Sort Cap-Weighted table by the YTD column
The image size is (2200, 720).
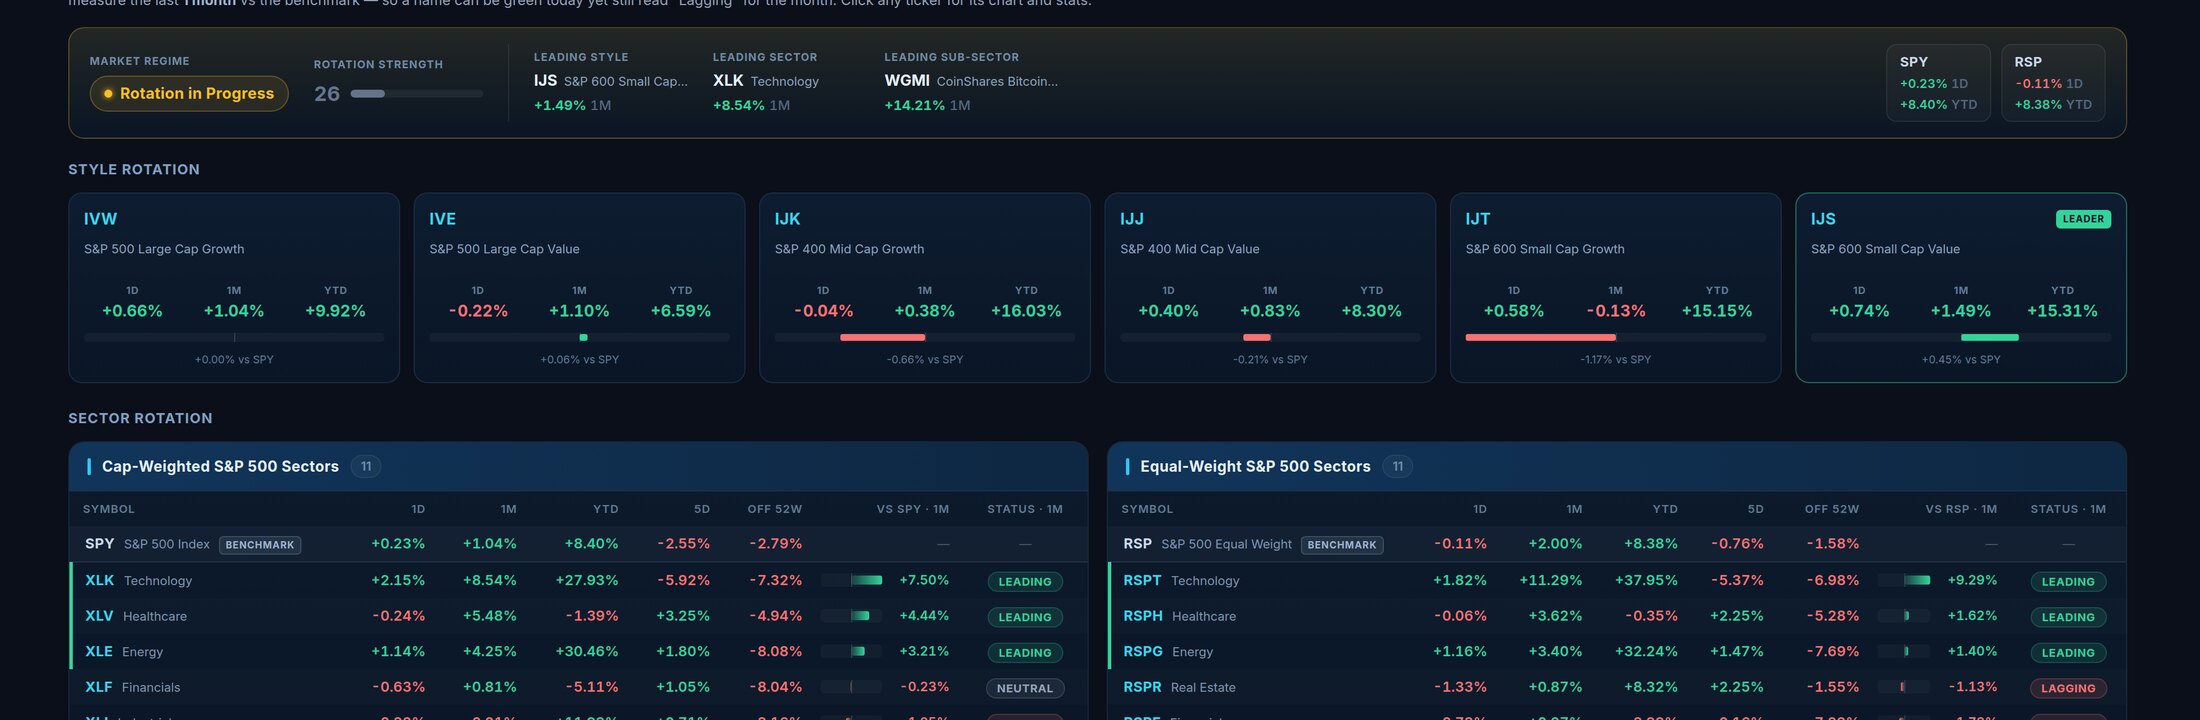[x=606, y=509]
